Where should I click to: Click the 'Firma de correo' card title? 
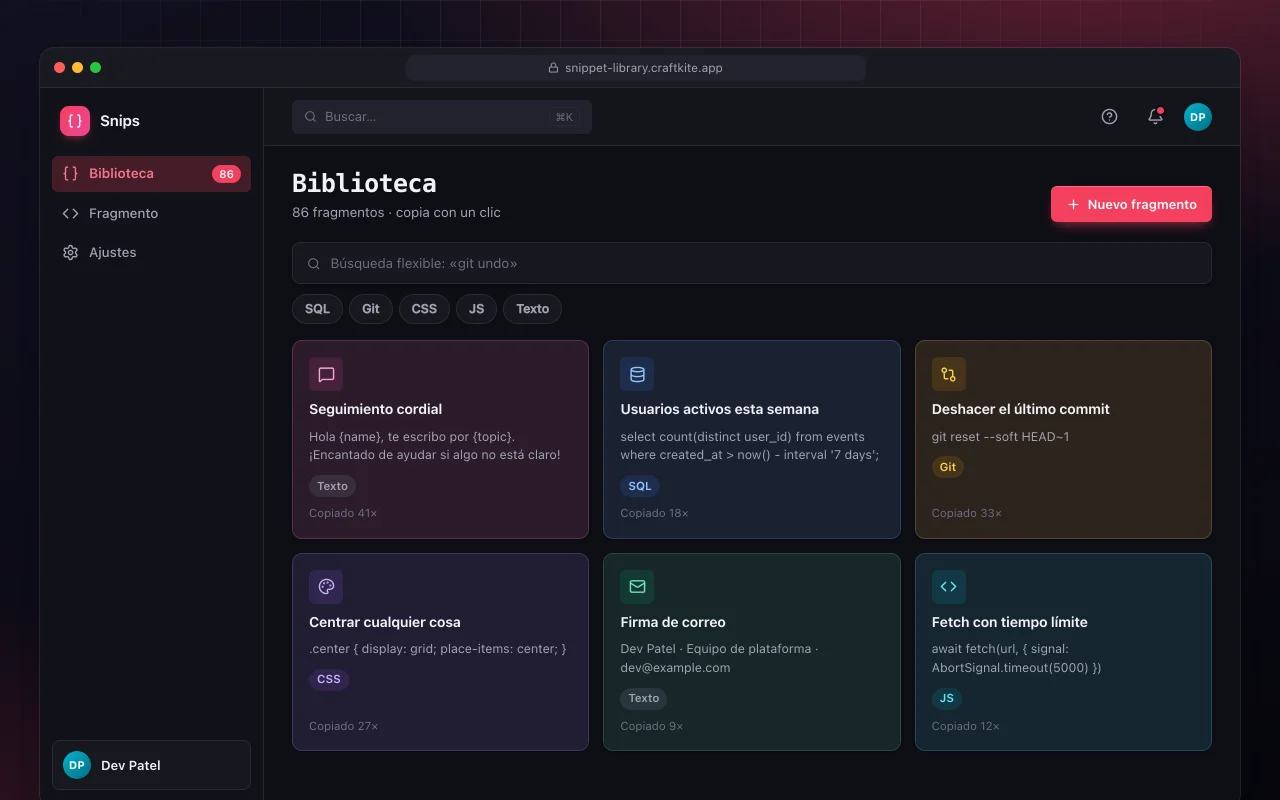pos(673,622)
